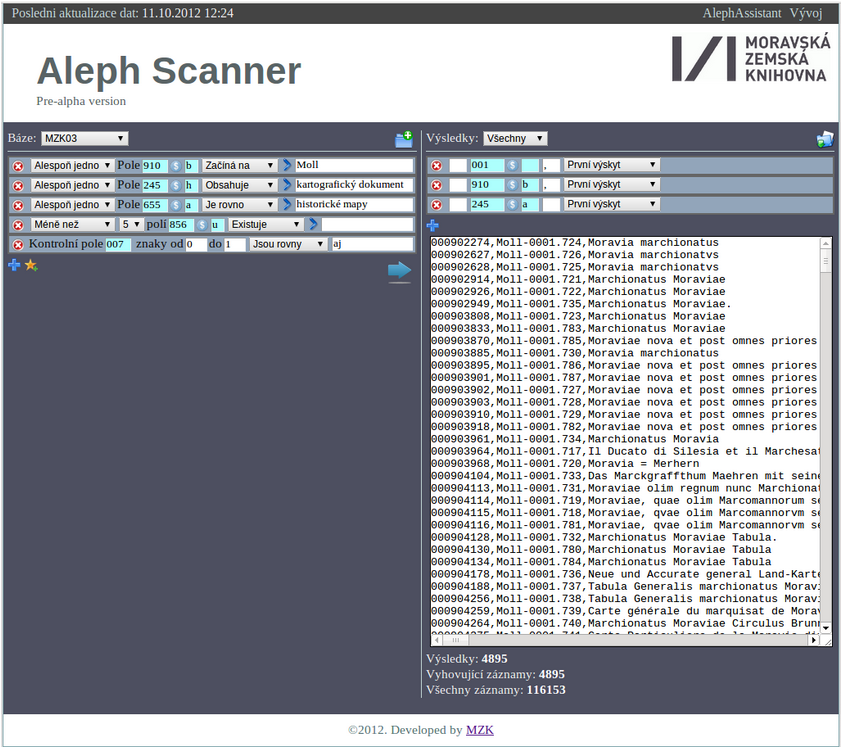Click the MZK link in the footer
This screenshot has width=842, height=750.
tap(479, 729)
